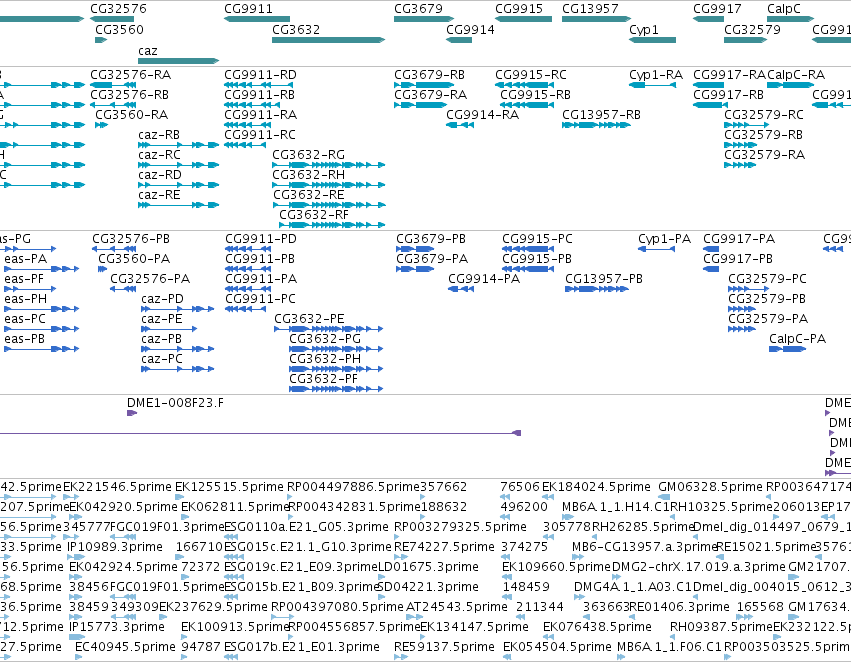The height and width of the screenshot is (662, 851).
Task: Click protein eas-PH
Action: (x=26, y=298)
